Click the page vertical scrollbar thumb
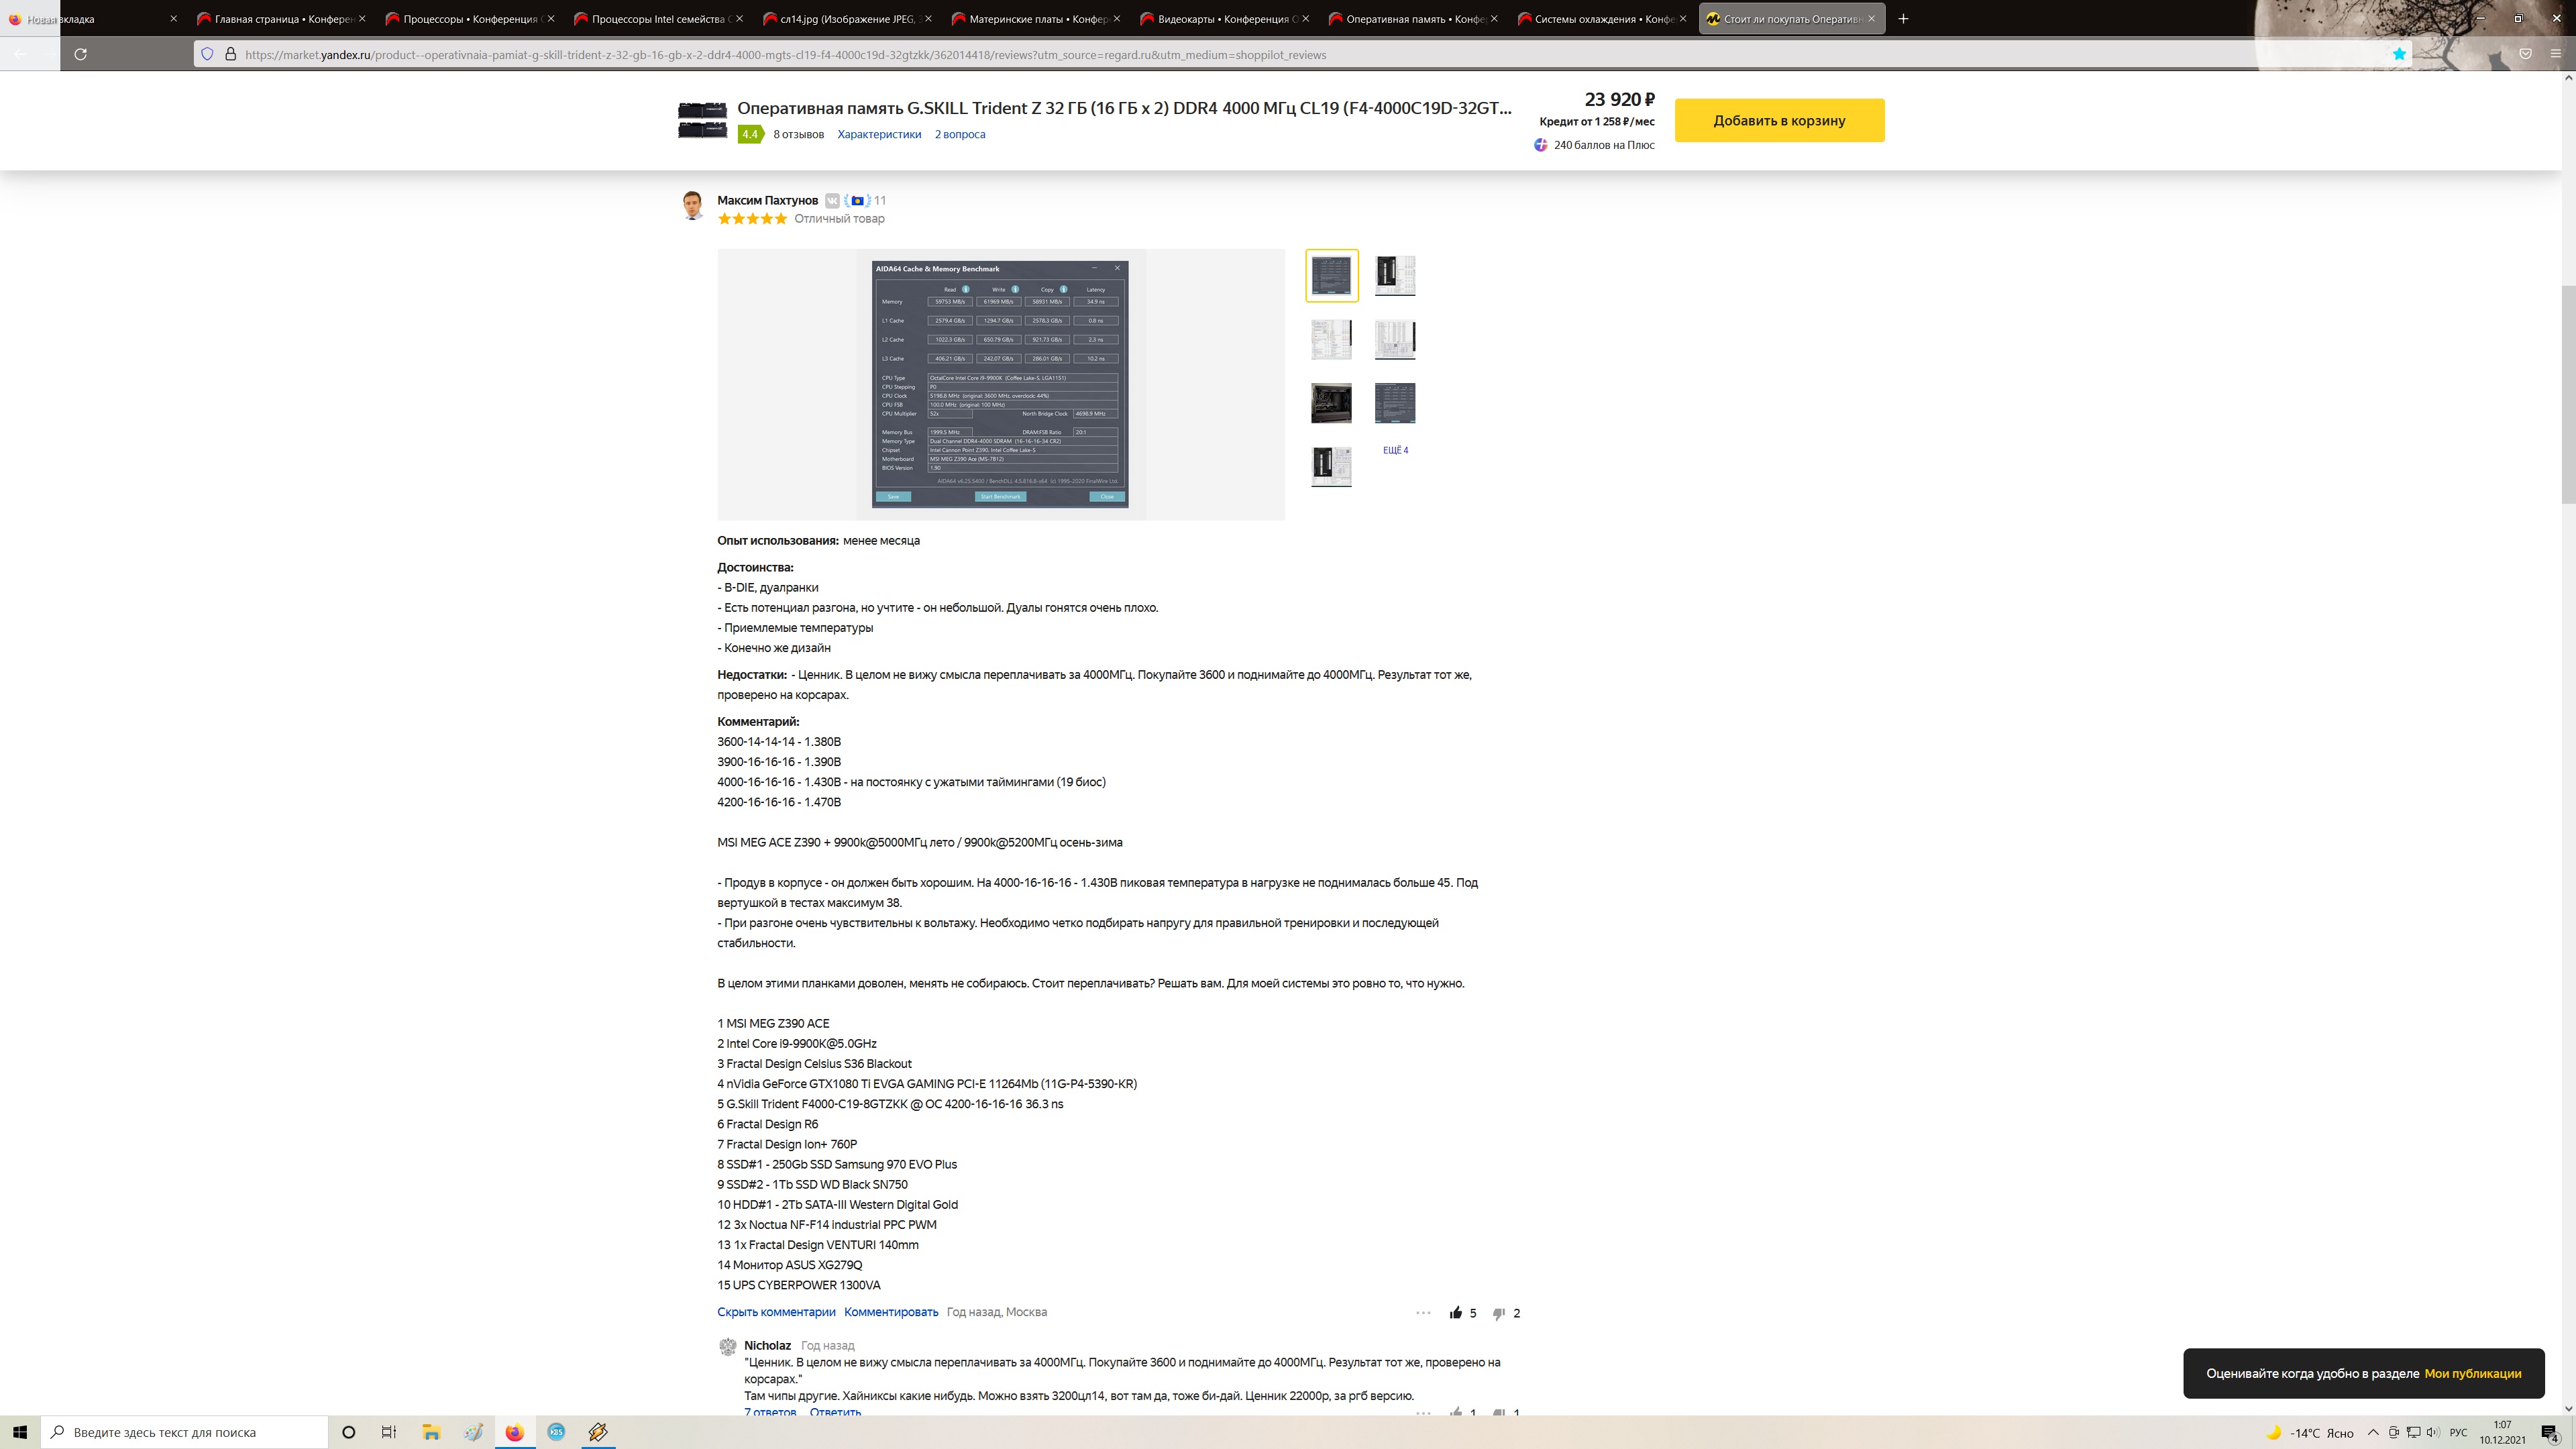This screenshot has width=2576, height=1449. coord(2568,395)
